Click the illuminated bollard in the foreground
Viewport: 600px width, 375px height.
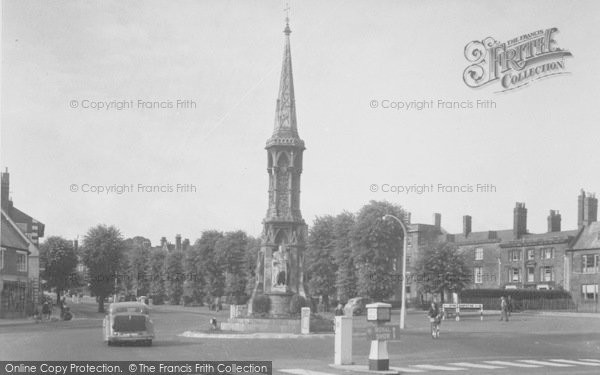click(x=378, y=336)
